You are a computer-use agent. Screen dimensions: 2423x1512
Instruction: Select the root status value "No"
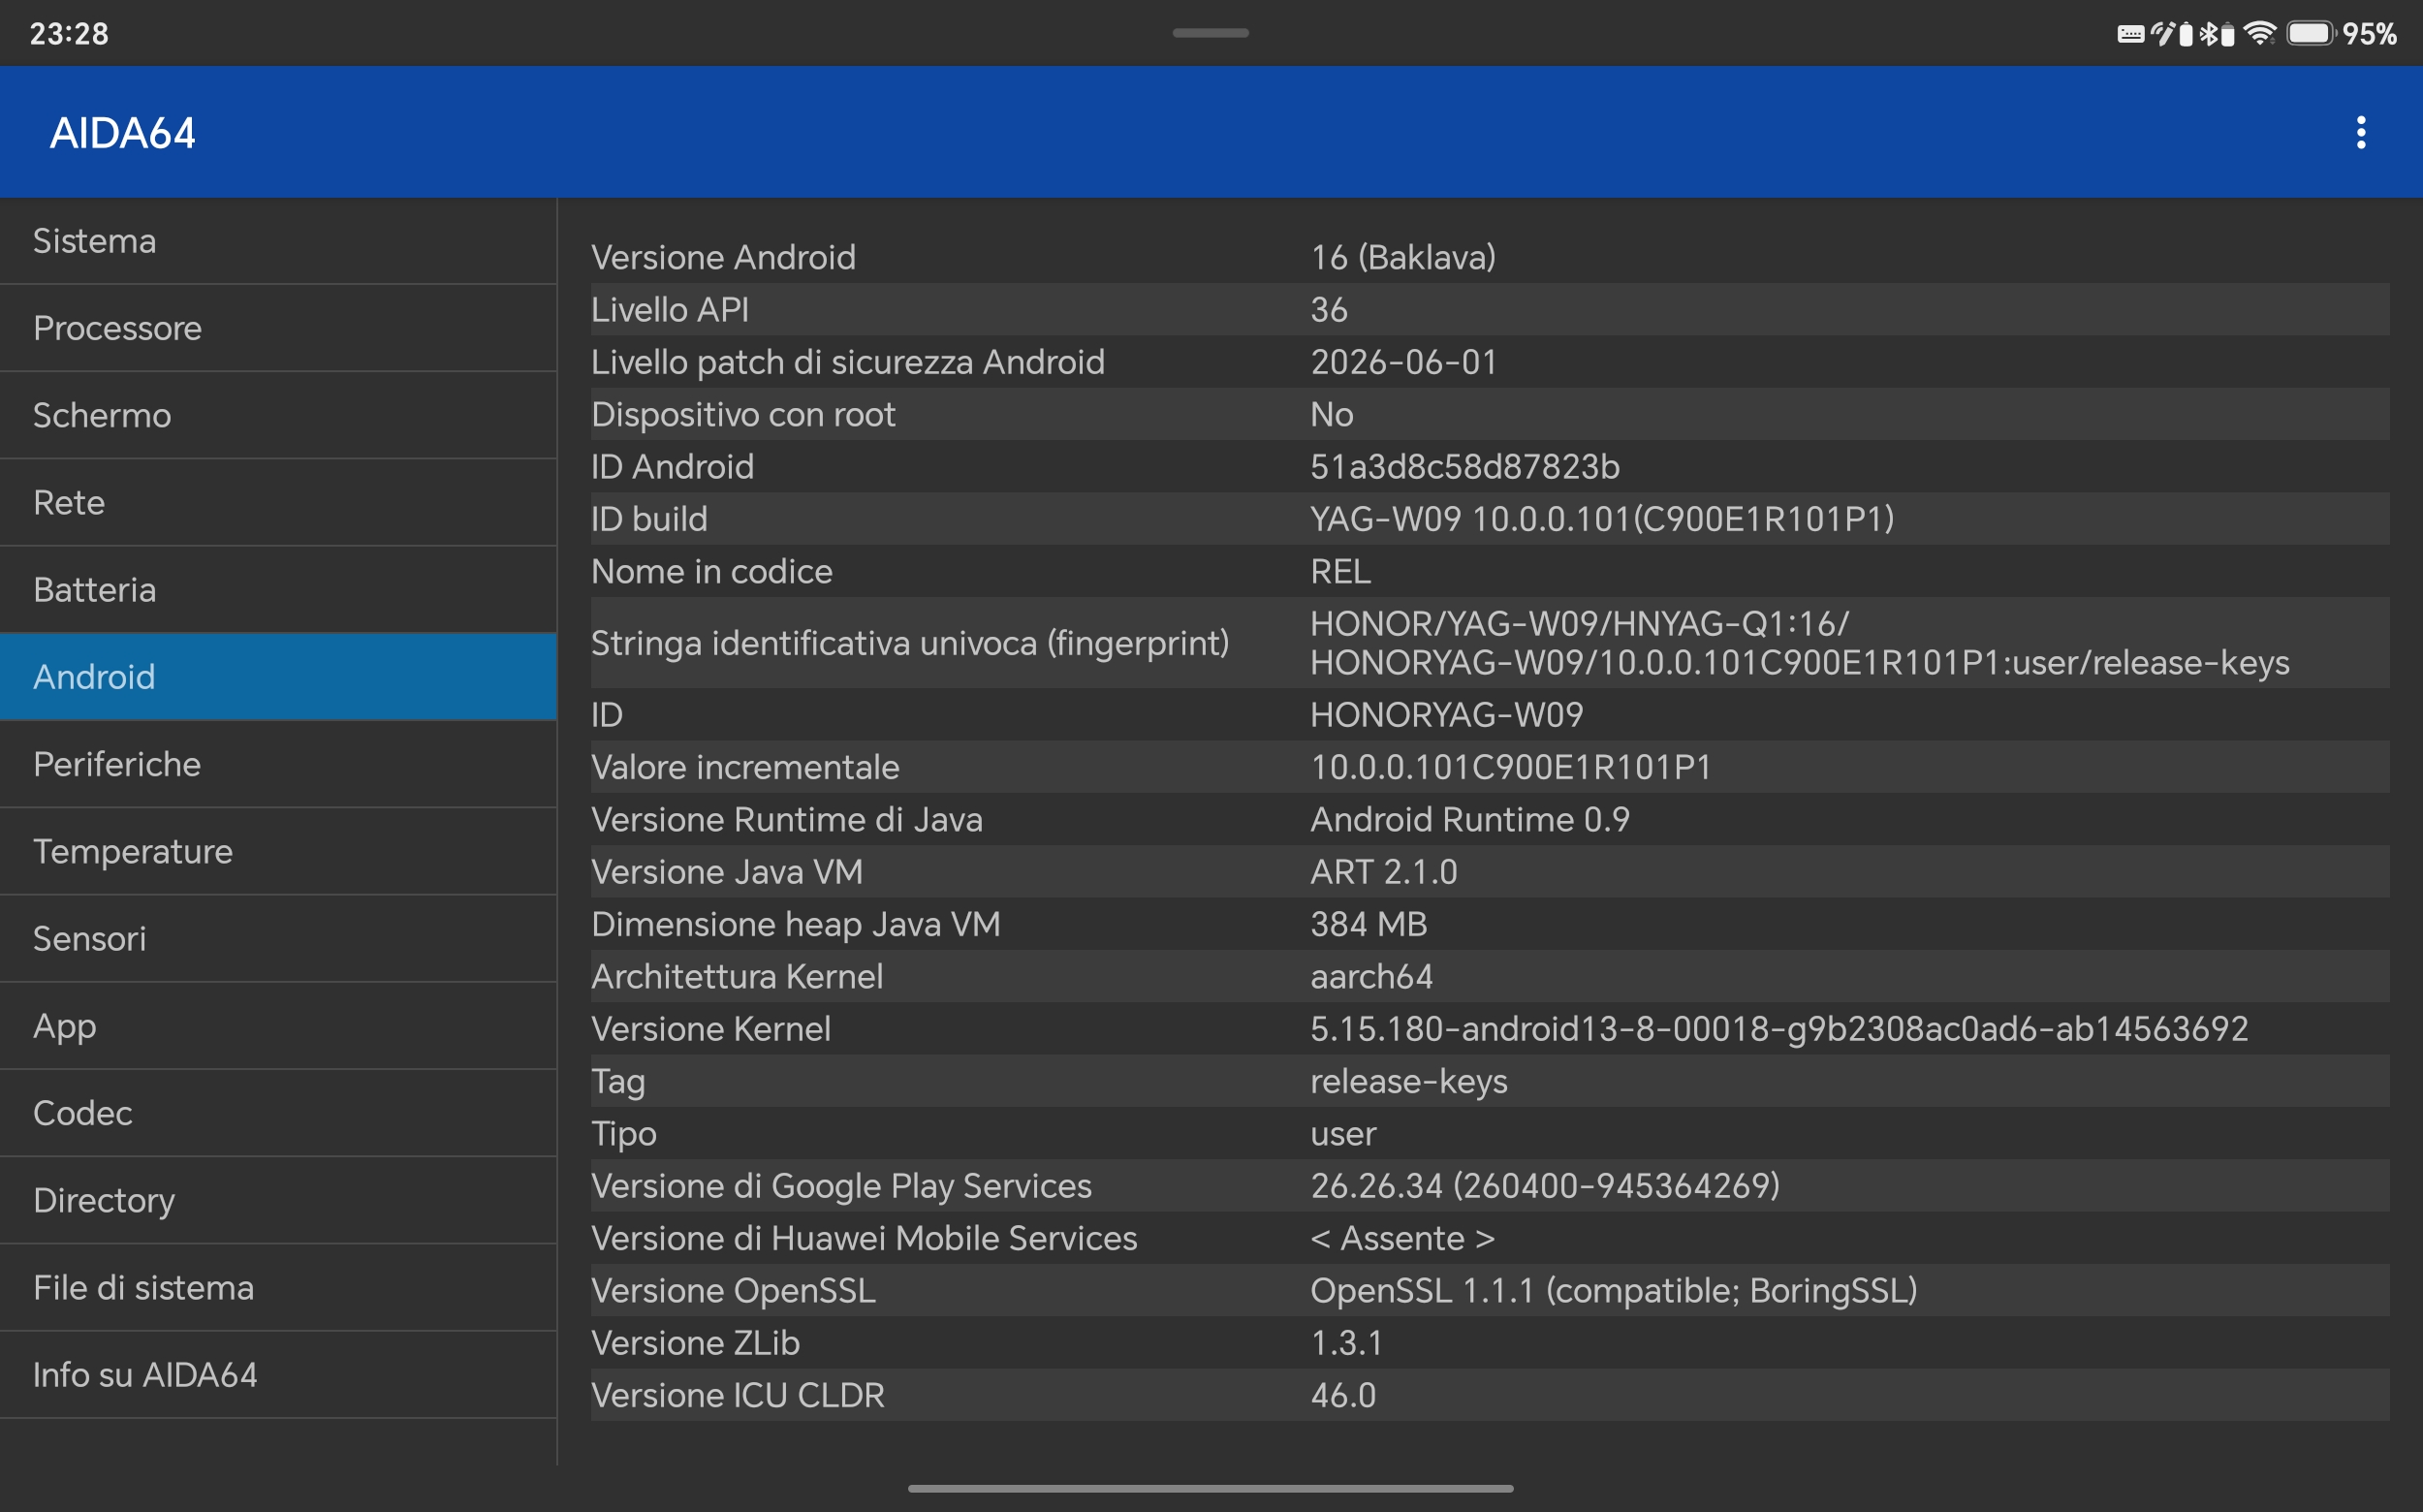(1332, 414)
